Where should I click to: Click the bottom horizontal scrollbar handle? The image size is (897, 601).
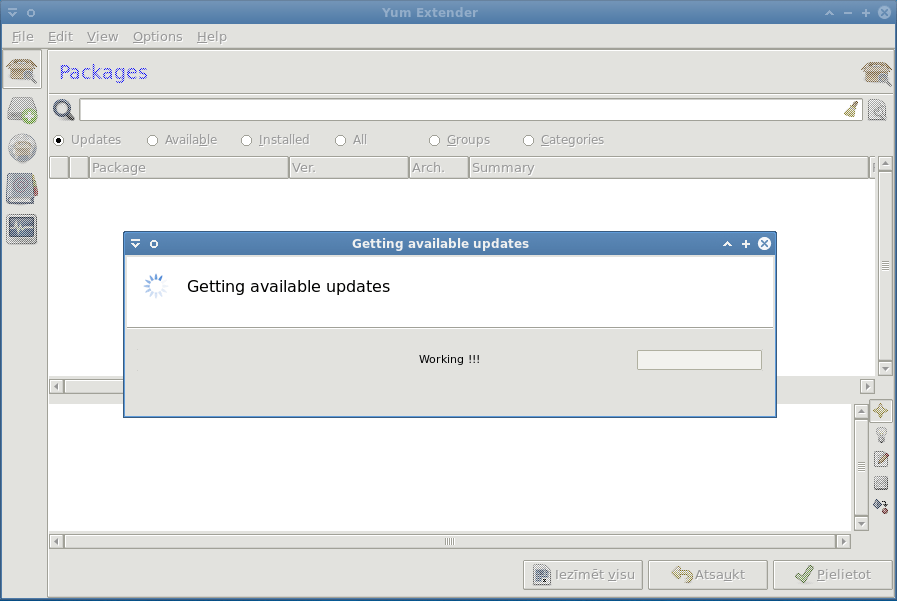pos(450,542)
